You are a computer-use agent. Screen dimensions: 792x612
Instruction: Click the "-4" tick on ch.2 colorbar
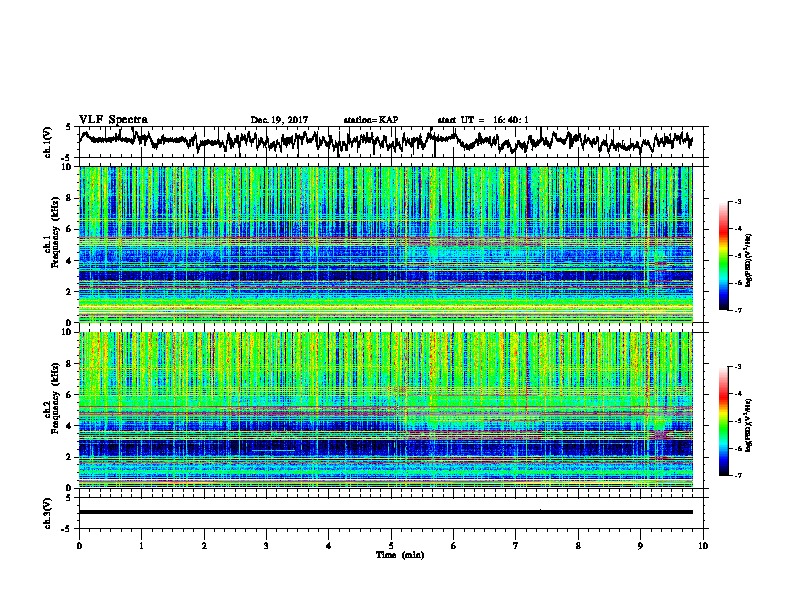[737, 394]
